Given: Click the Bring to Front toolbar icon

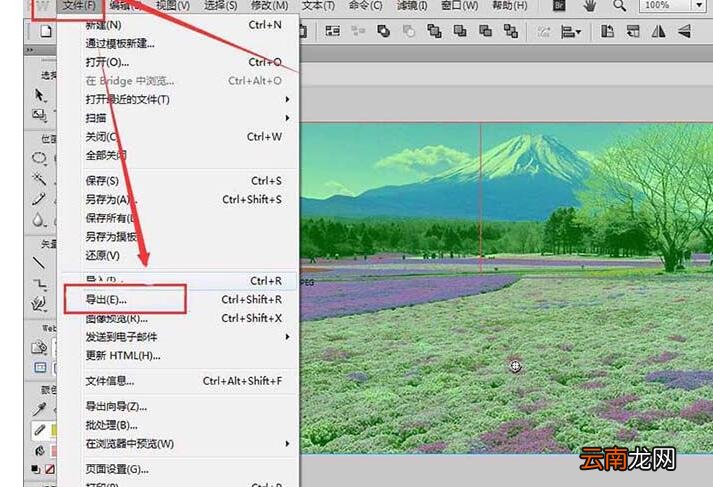Looking at the screenshot, I should (434, 31).
